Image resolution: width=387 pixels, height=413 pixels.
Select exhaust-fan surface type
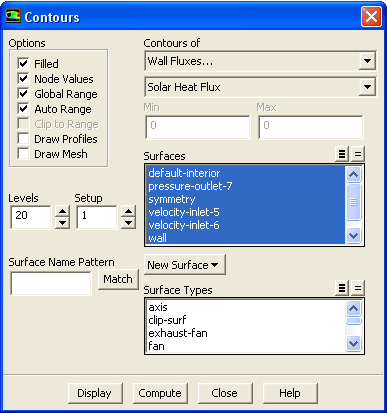[x=246, y=333]
